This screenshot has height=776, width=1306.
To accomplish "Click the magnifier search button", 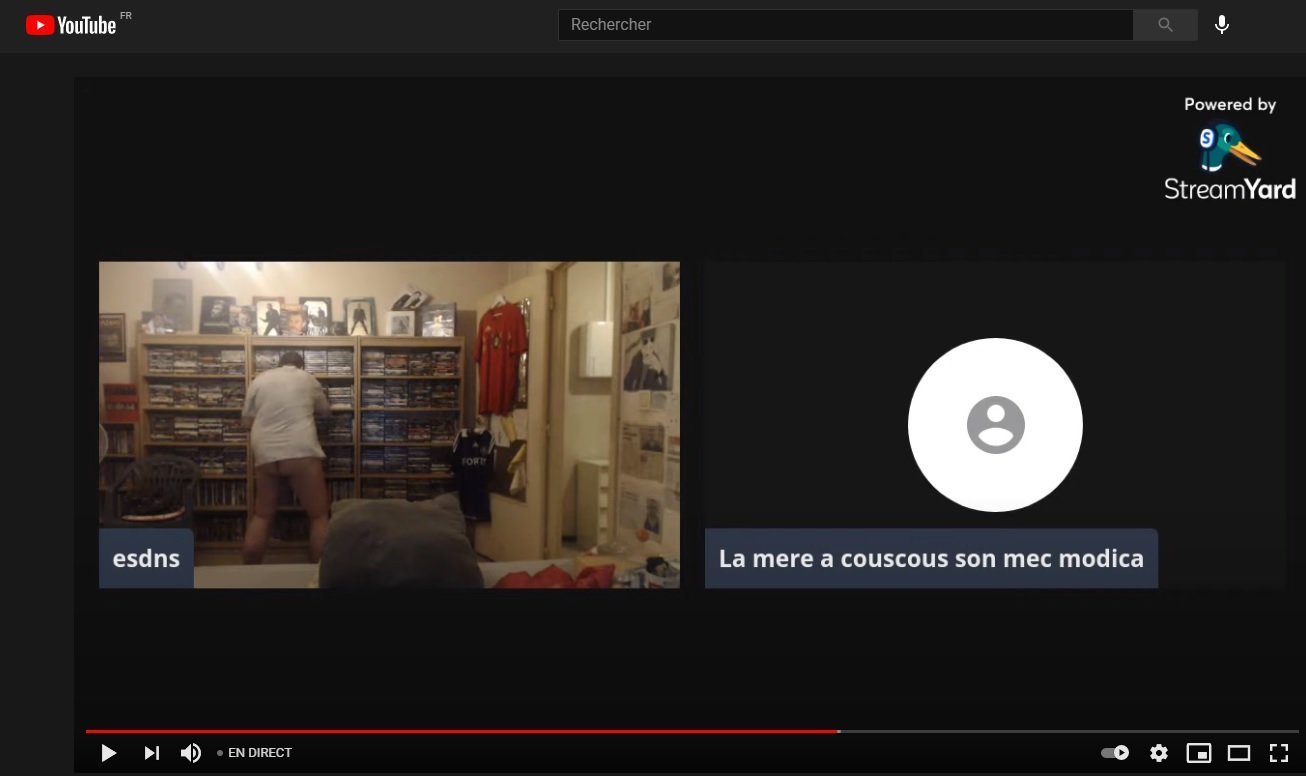I will (x=1165, y=25).
